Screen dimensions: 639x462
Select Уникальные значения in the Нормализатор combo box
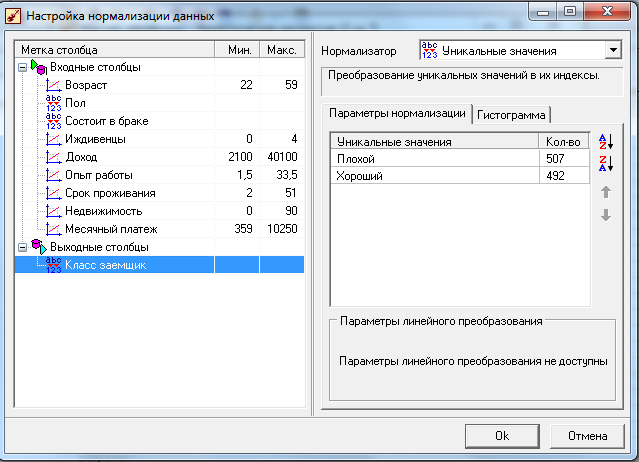[x=520, y=51]
